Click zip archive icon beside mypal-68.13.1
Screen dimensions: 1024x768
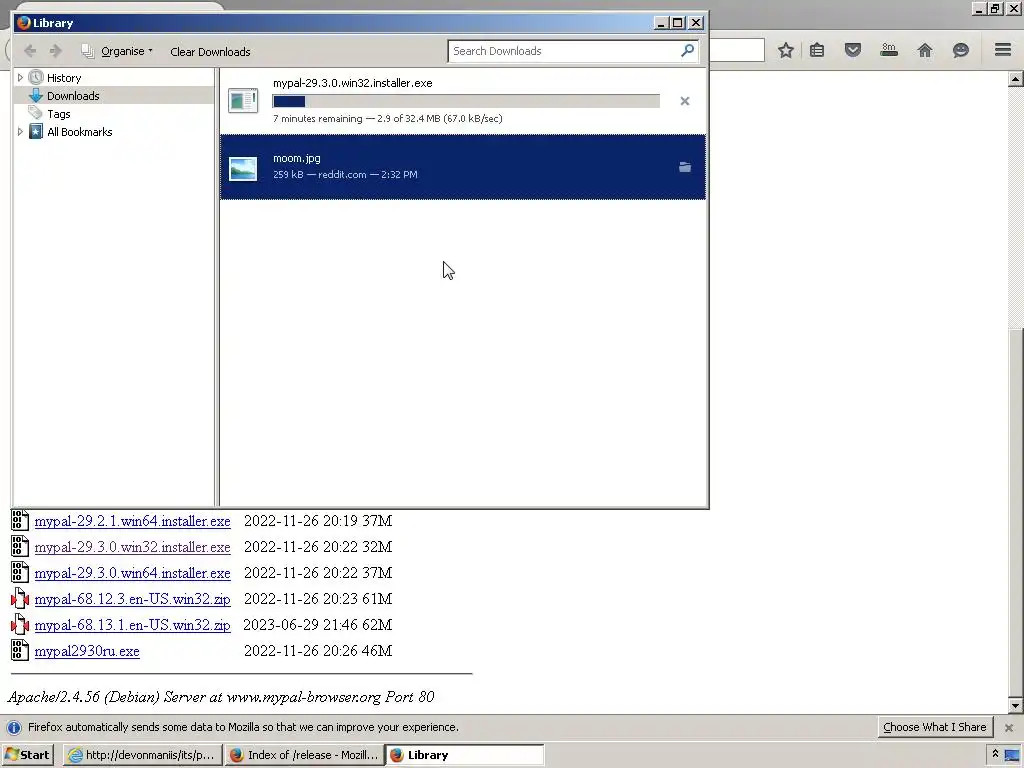tap(20, 624)
